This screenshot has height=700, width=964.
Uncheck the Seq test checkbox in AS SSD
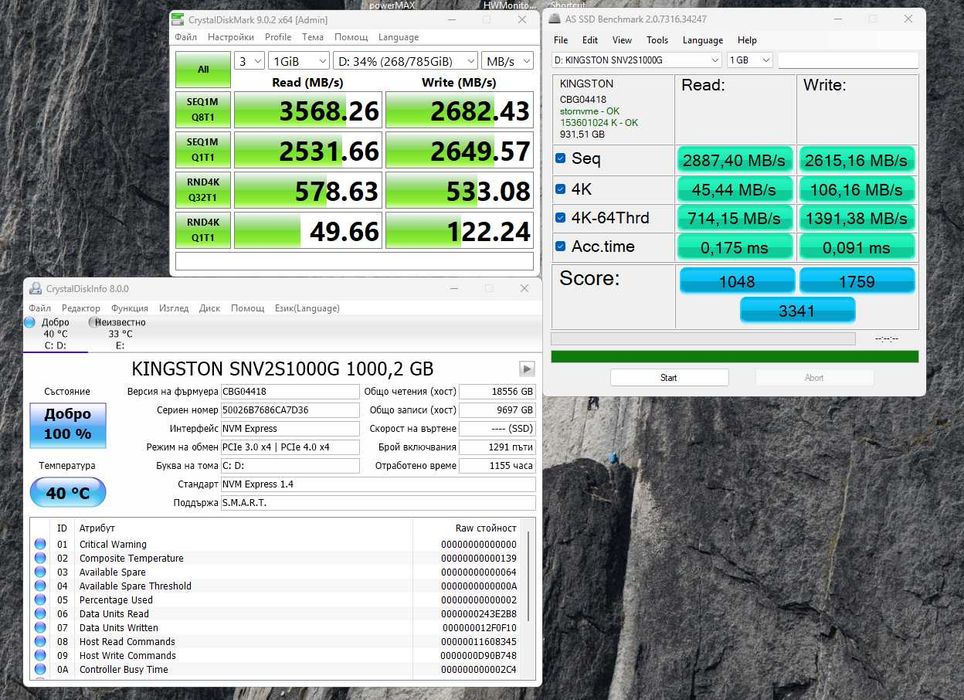coord(560,159)
